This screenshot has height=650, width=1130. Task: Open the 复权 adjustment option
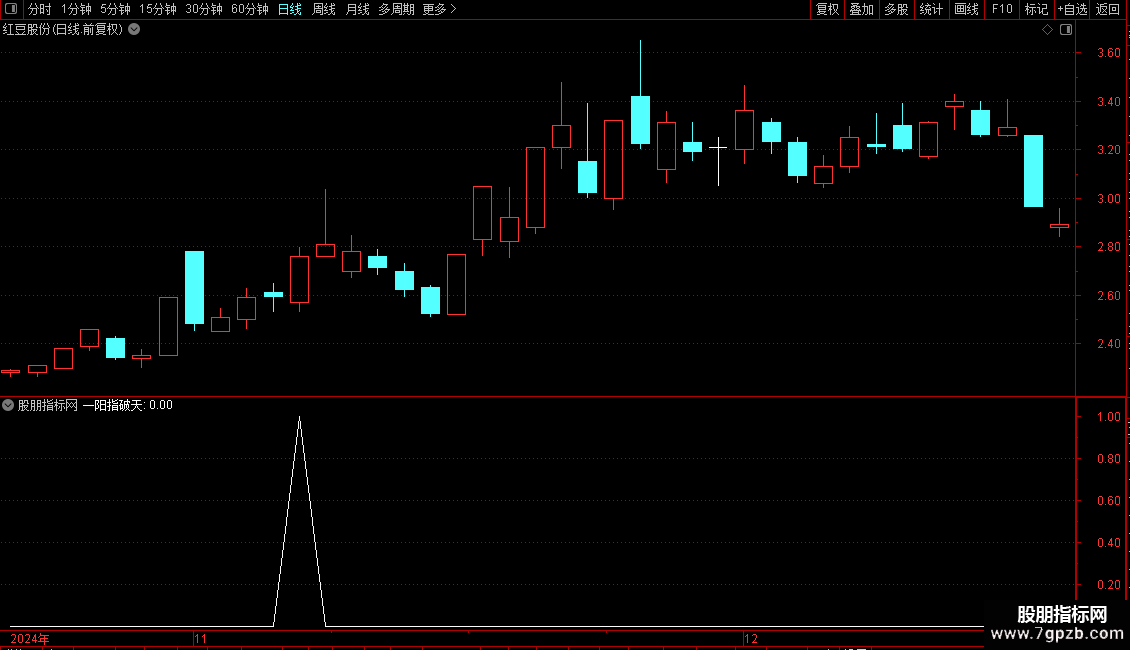pyautogui.click(x=827, y=9)
